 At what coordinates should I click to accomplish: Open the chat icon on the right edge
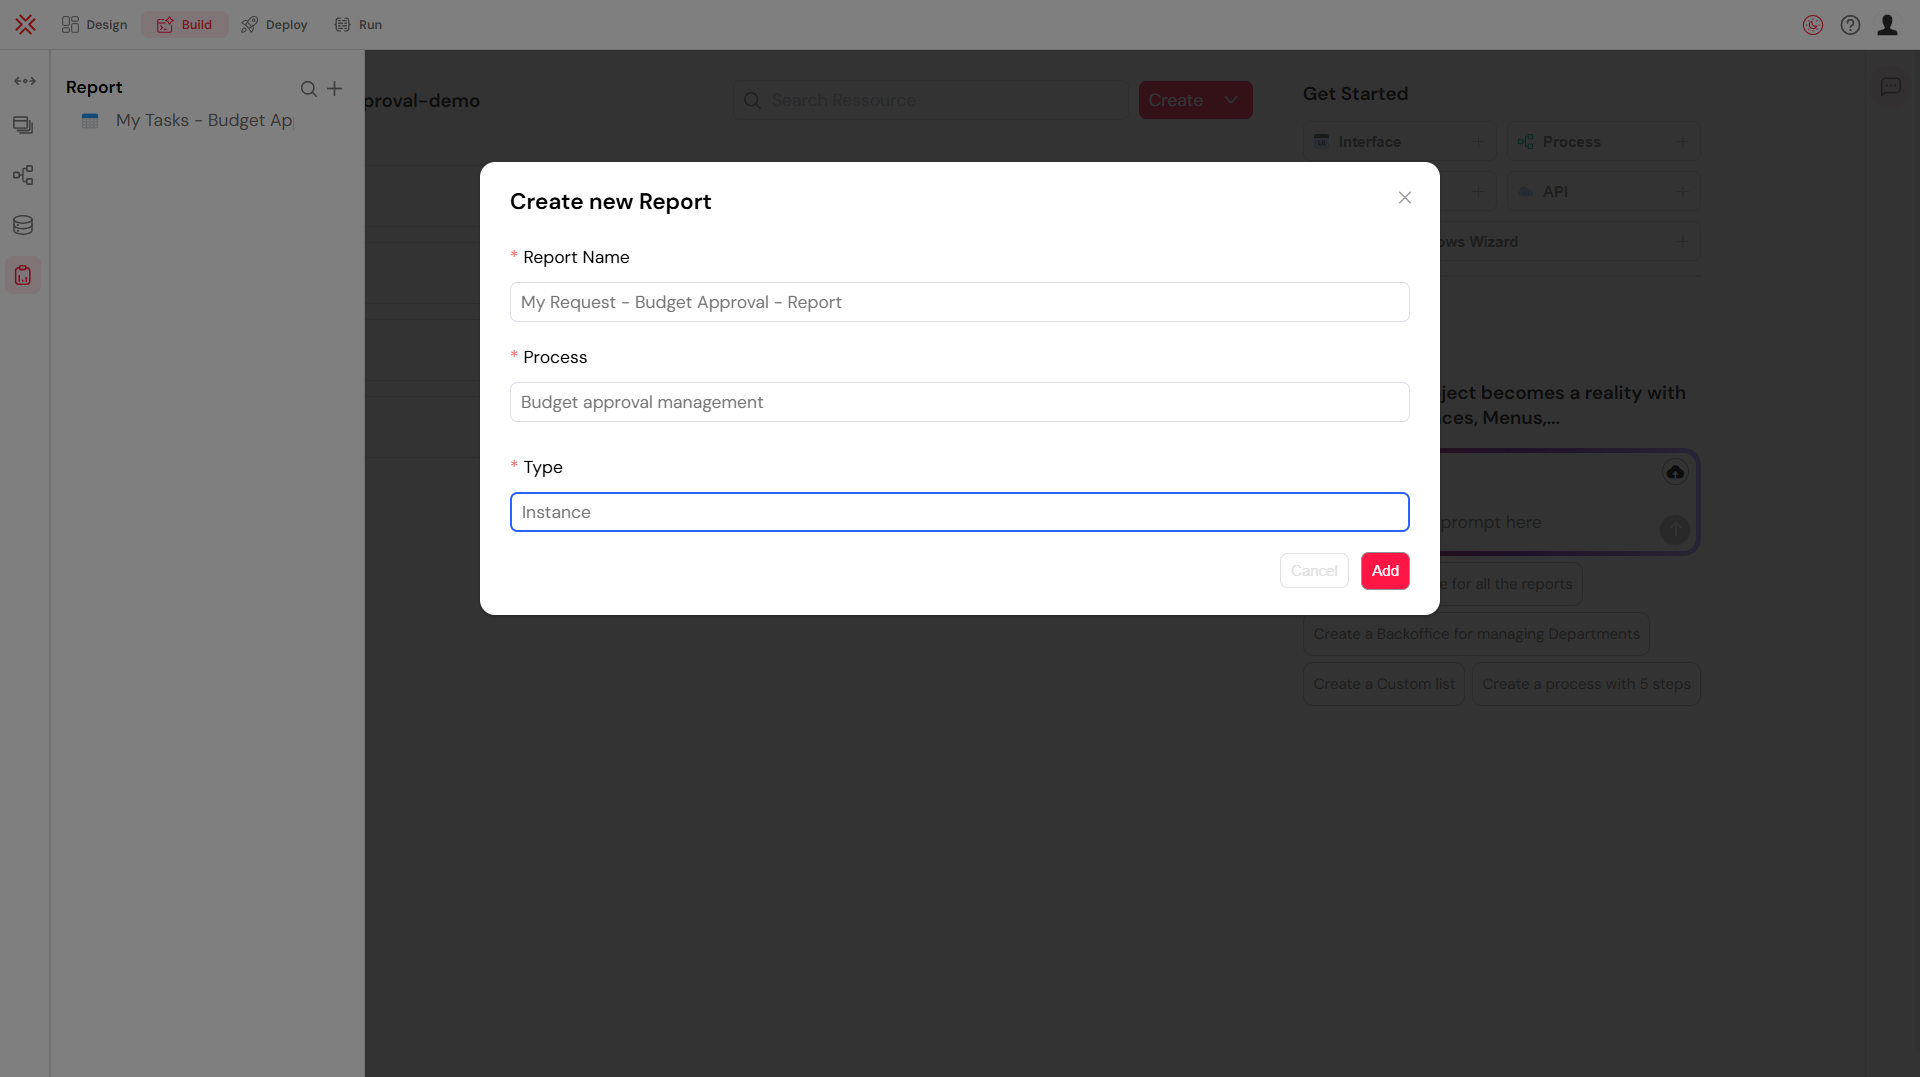coord(1892,87)
